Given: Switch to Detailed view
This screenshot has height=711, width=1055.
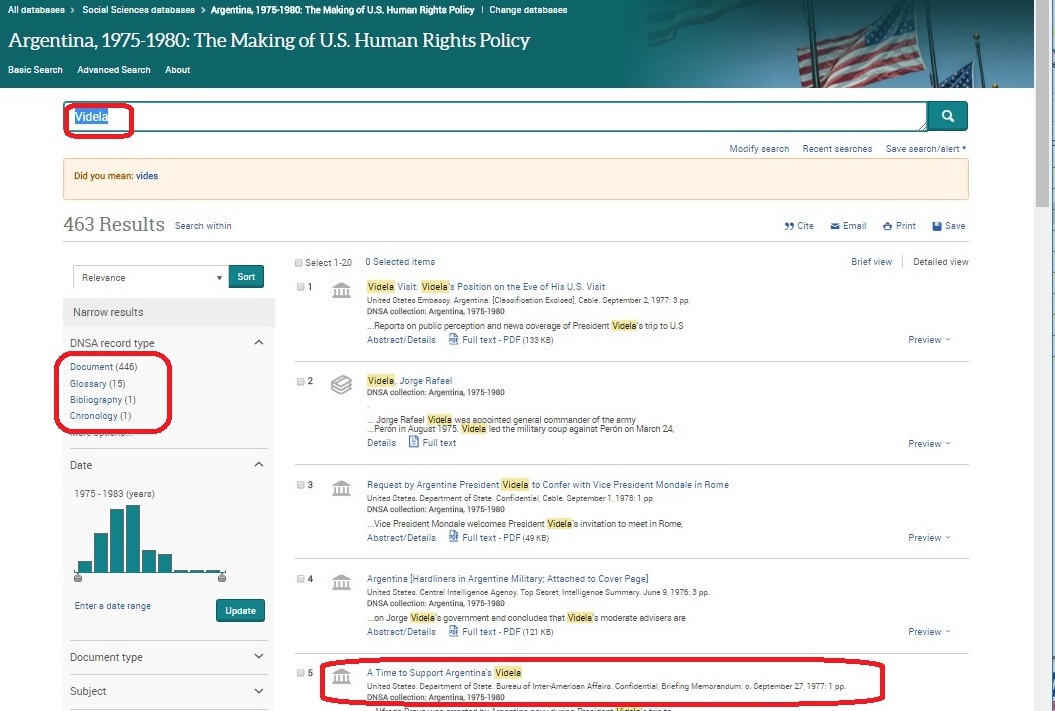Looking at the screenshot, I should (x=941, y=262).
